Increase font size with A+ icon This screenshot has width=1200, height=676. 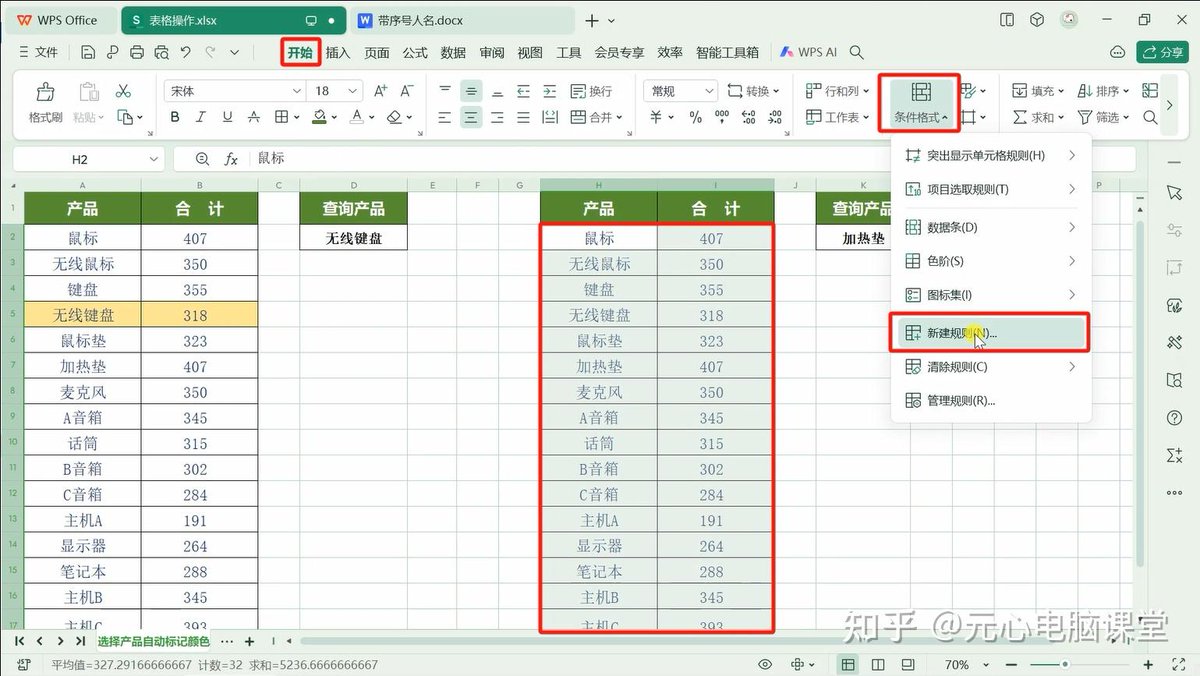click(380, 91)
